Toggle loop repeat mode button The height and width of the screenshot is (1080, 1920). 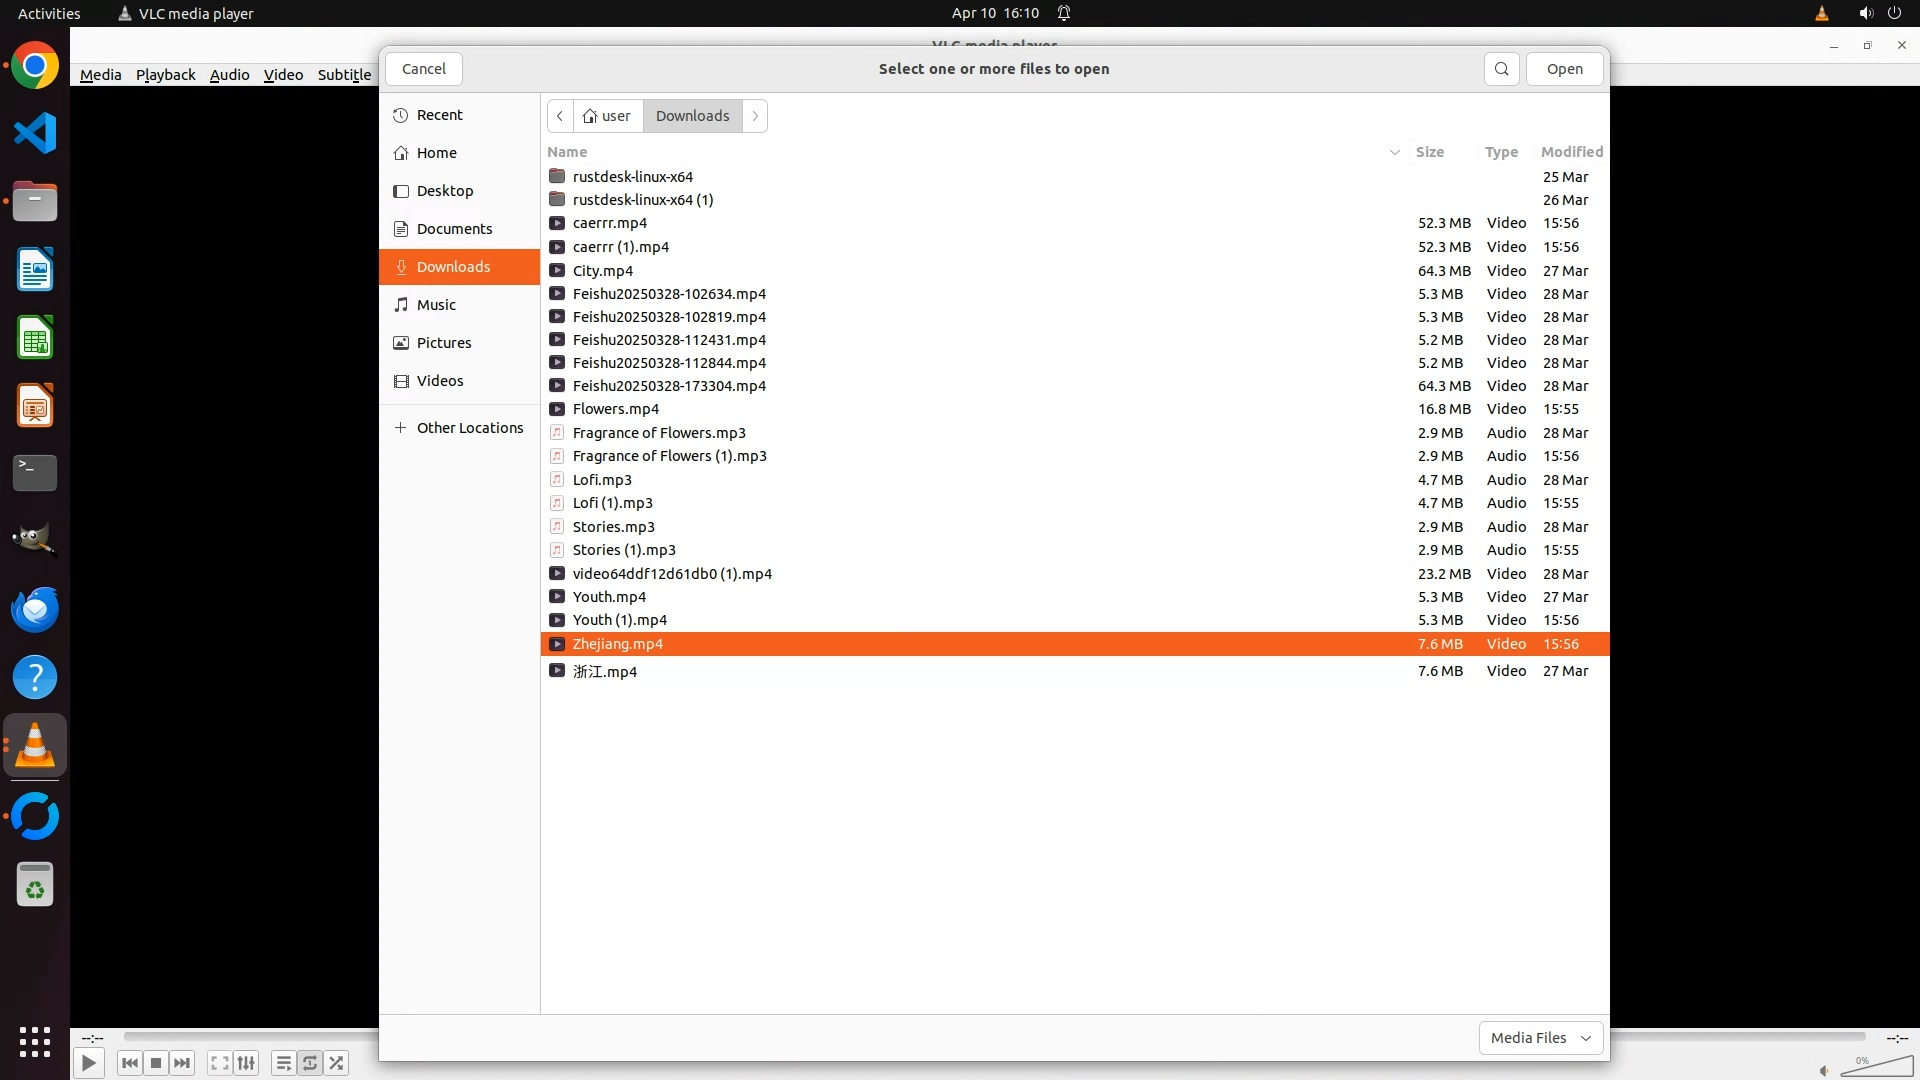(310, 1063)
